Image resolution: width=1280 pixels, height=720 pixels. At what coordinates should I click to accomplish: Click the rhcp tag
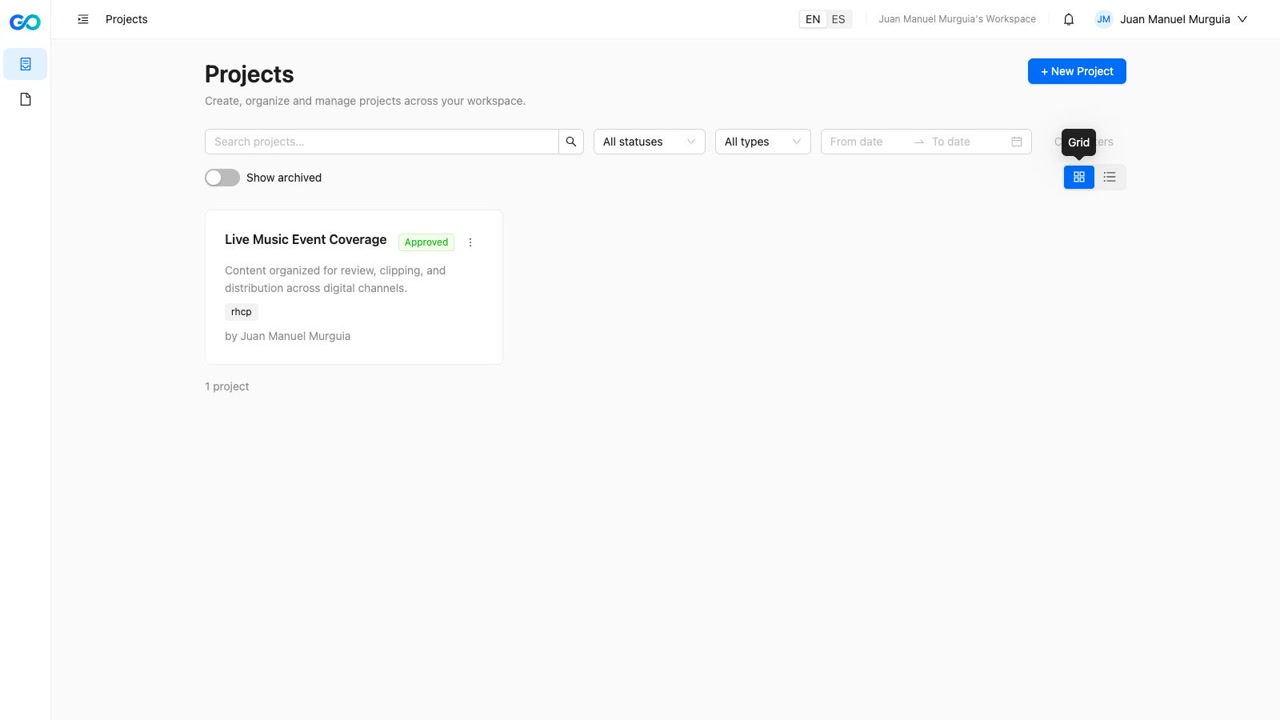tap(241, 312)
